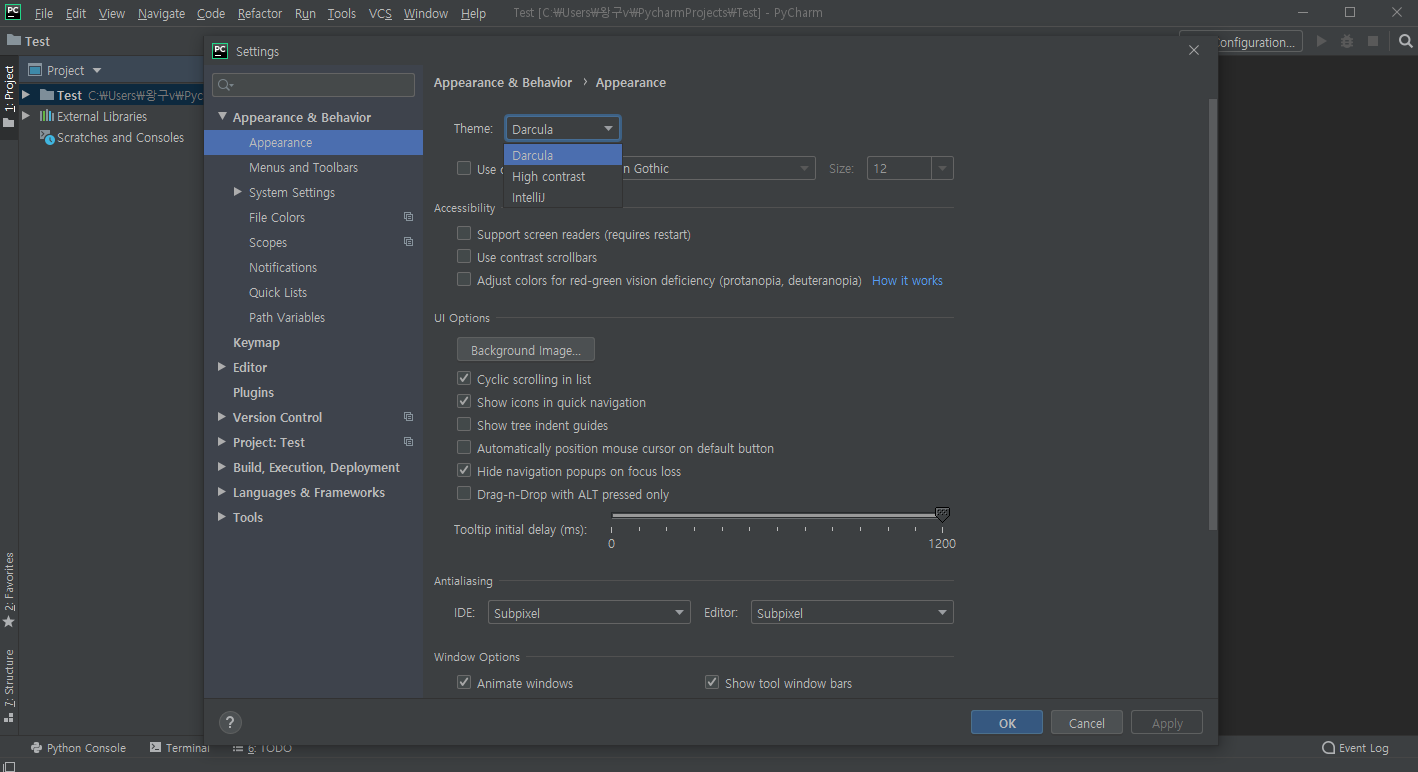The image size is (1418, 772).
Task: Open the Navigate menu
Action: click(x=161, y=14)
